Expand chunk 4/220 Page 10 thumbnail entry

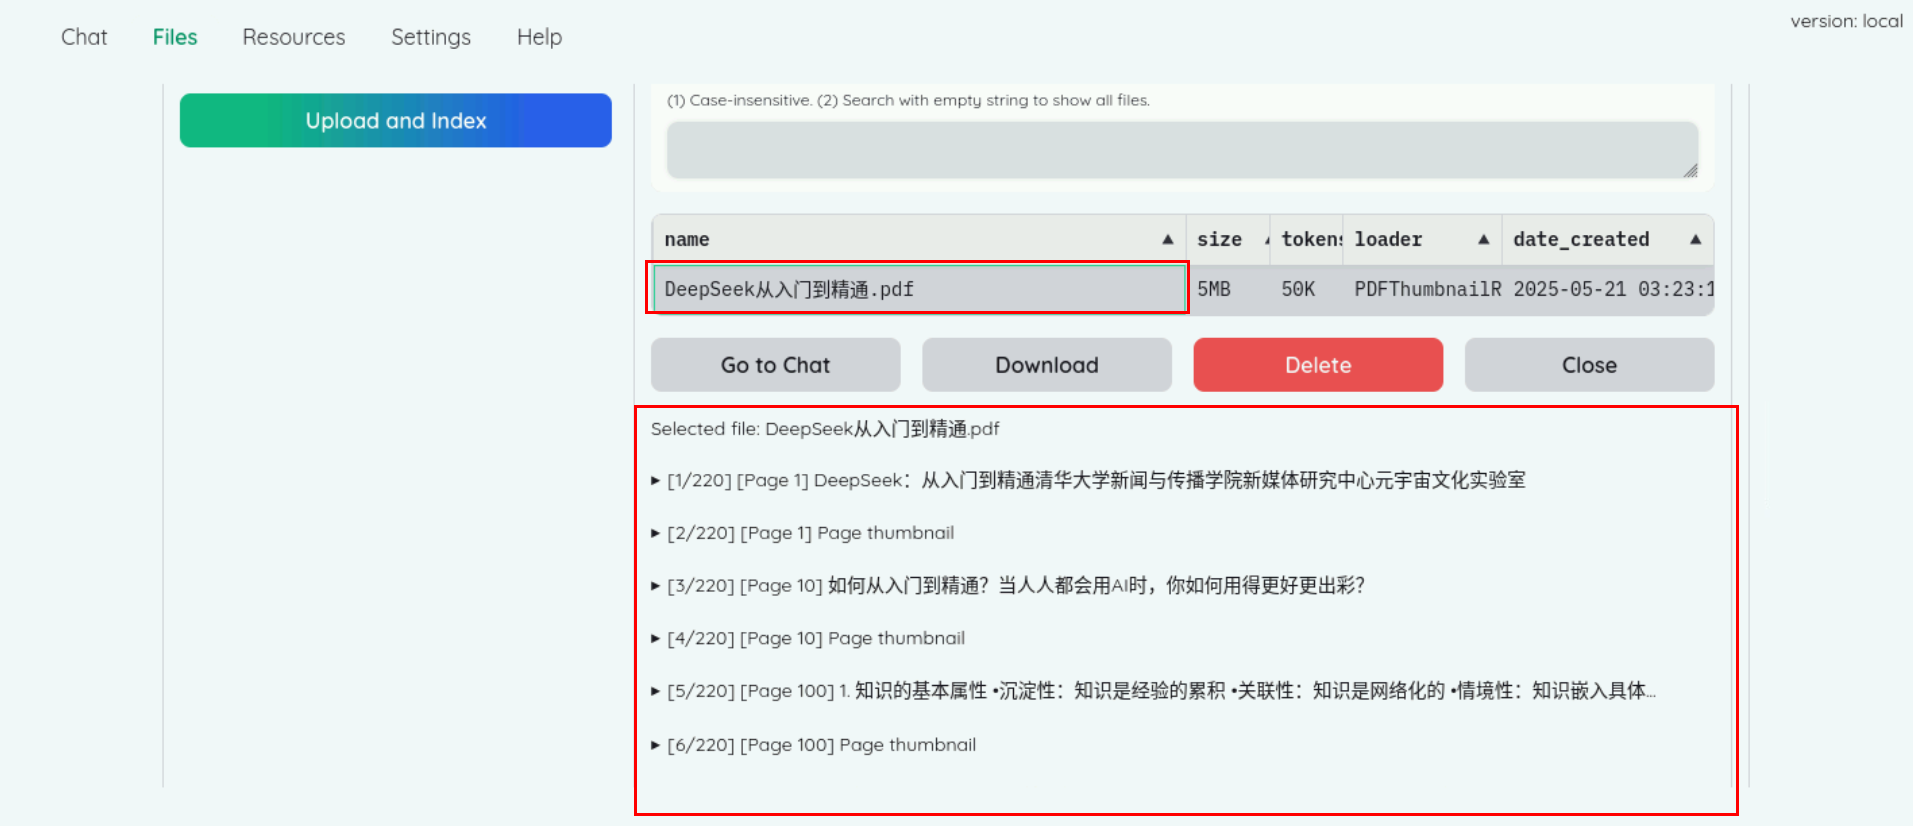click(x=808, y=638)
